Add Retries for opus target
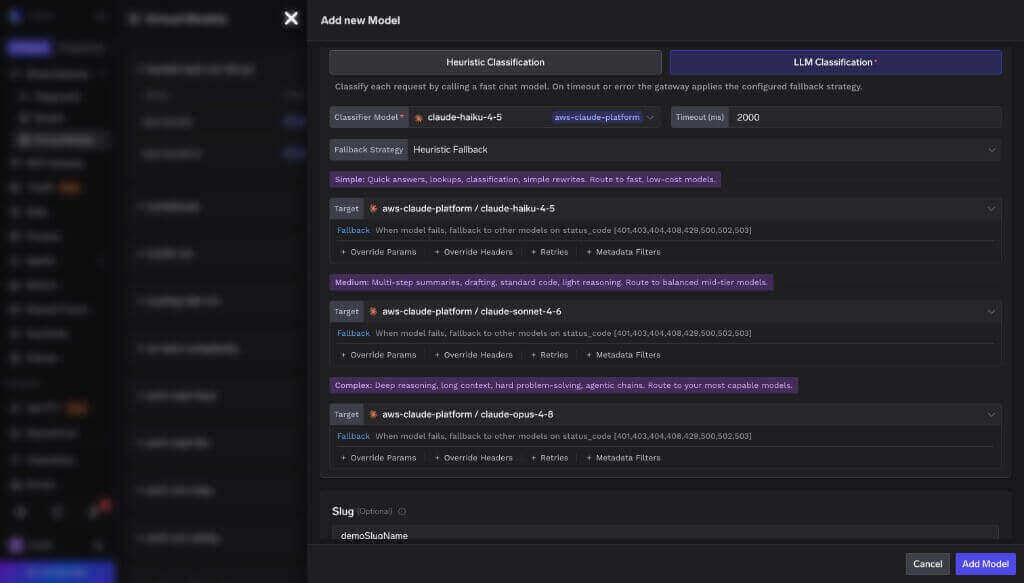Image resolution: width=1024 pixels, height=583 pixels. click(549, 458)
